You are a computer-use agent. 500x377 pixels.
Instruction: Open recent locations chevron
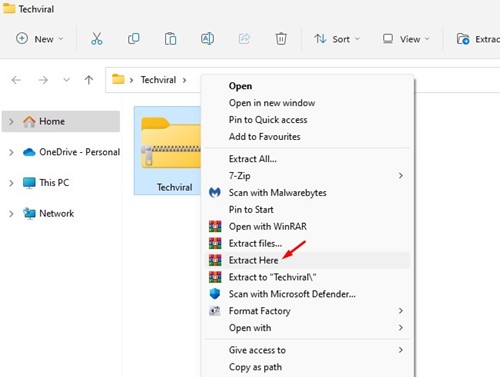tap(66, 80)
